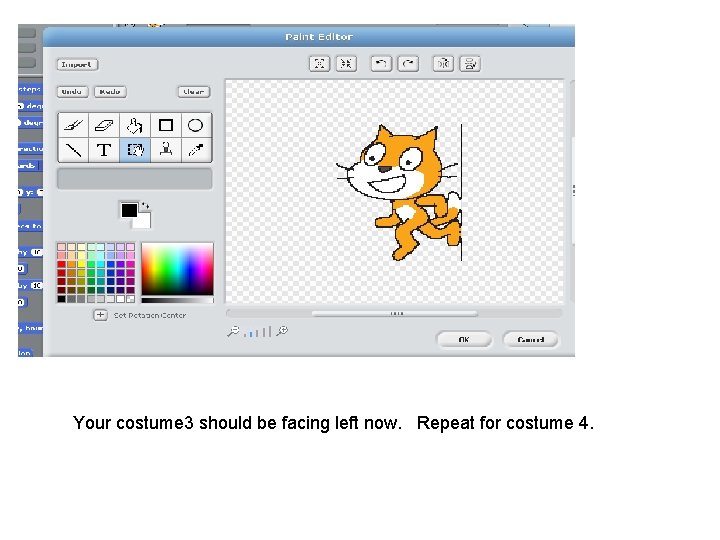Click the horizontal canvas scrollbar
This screenshot has width=720, height=540.
pos(395,314)
